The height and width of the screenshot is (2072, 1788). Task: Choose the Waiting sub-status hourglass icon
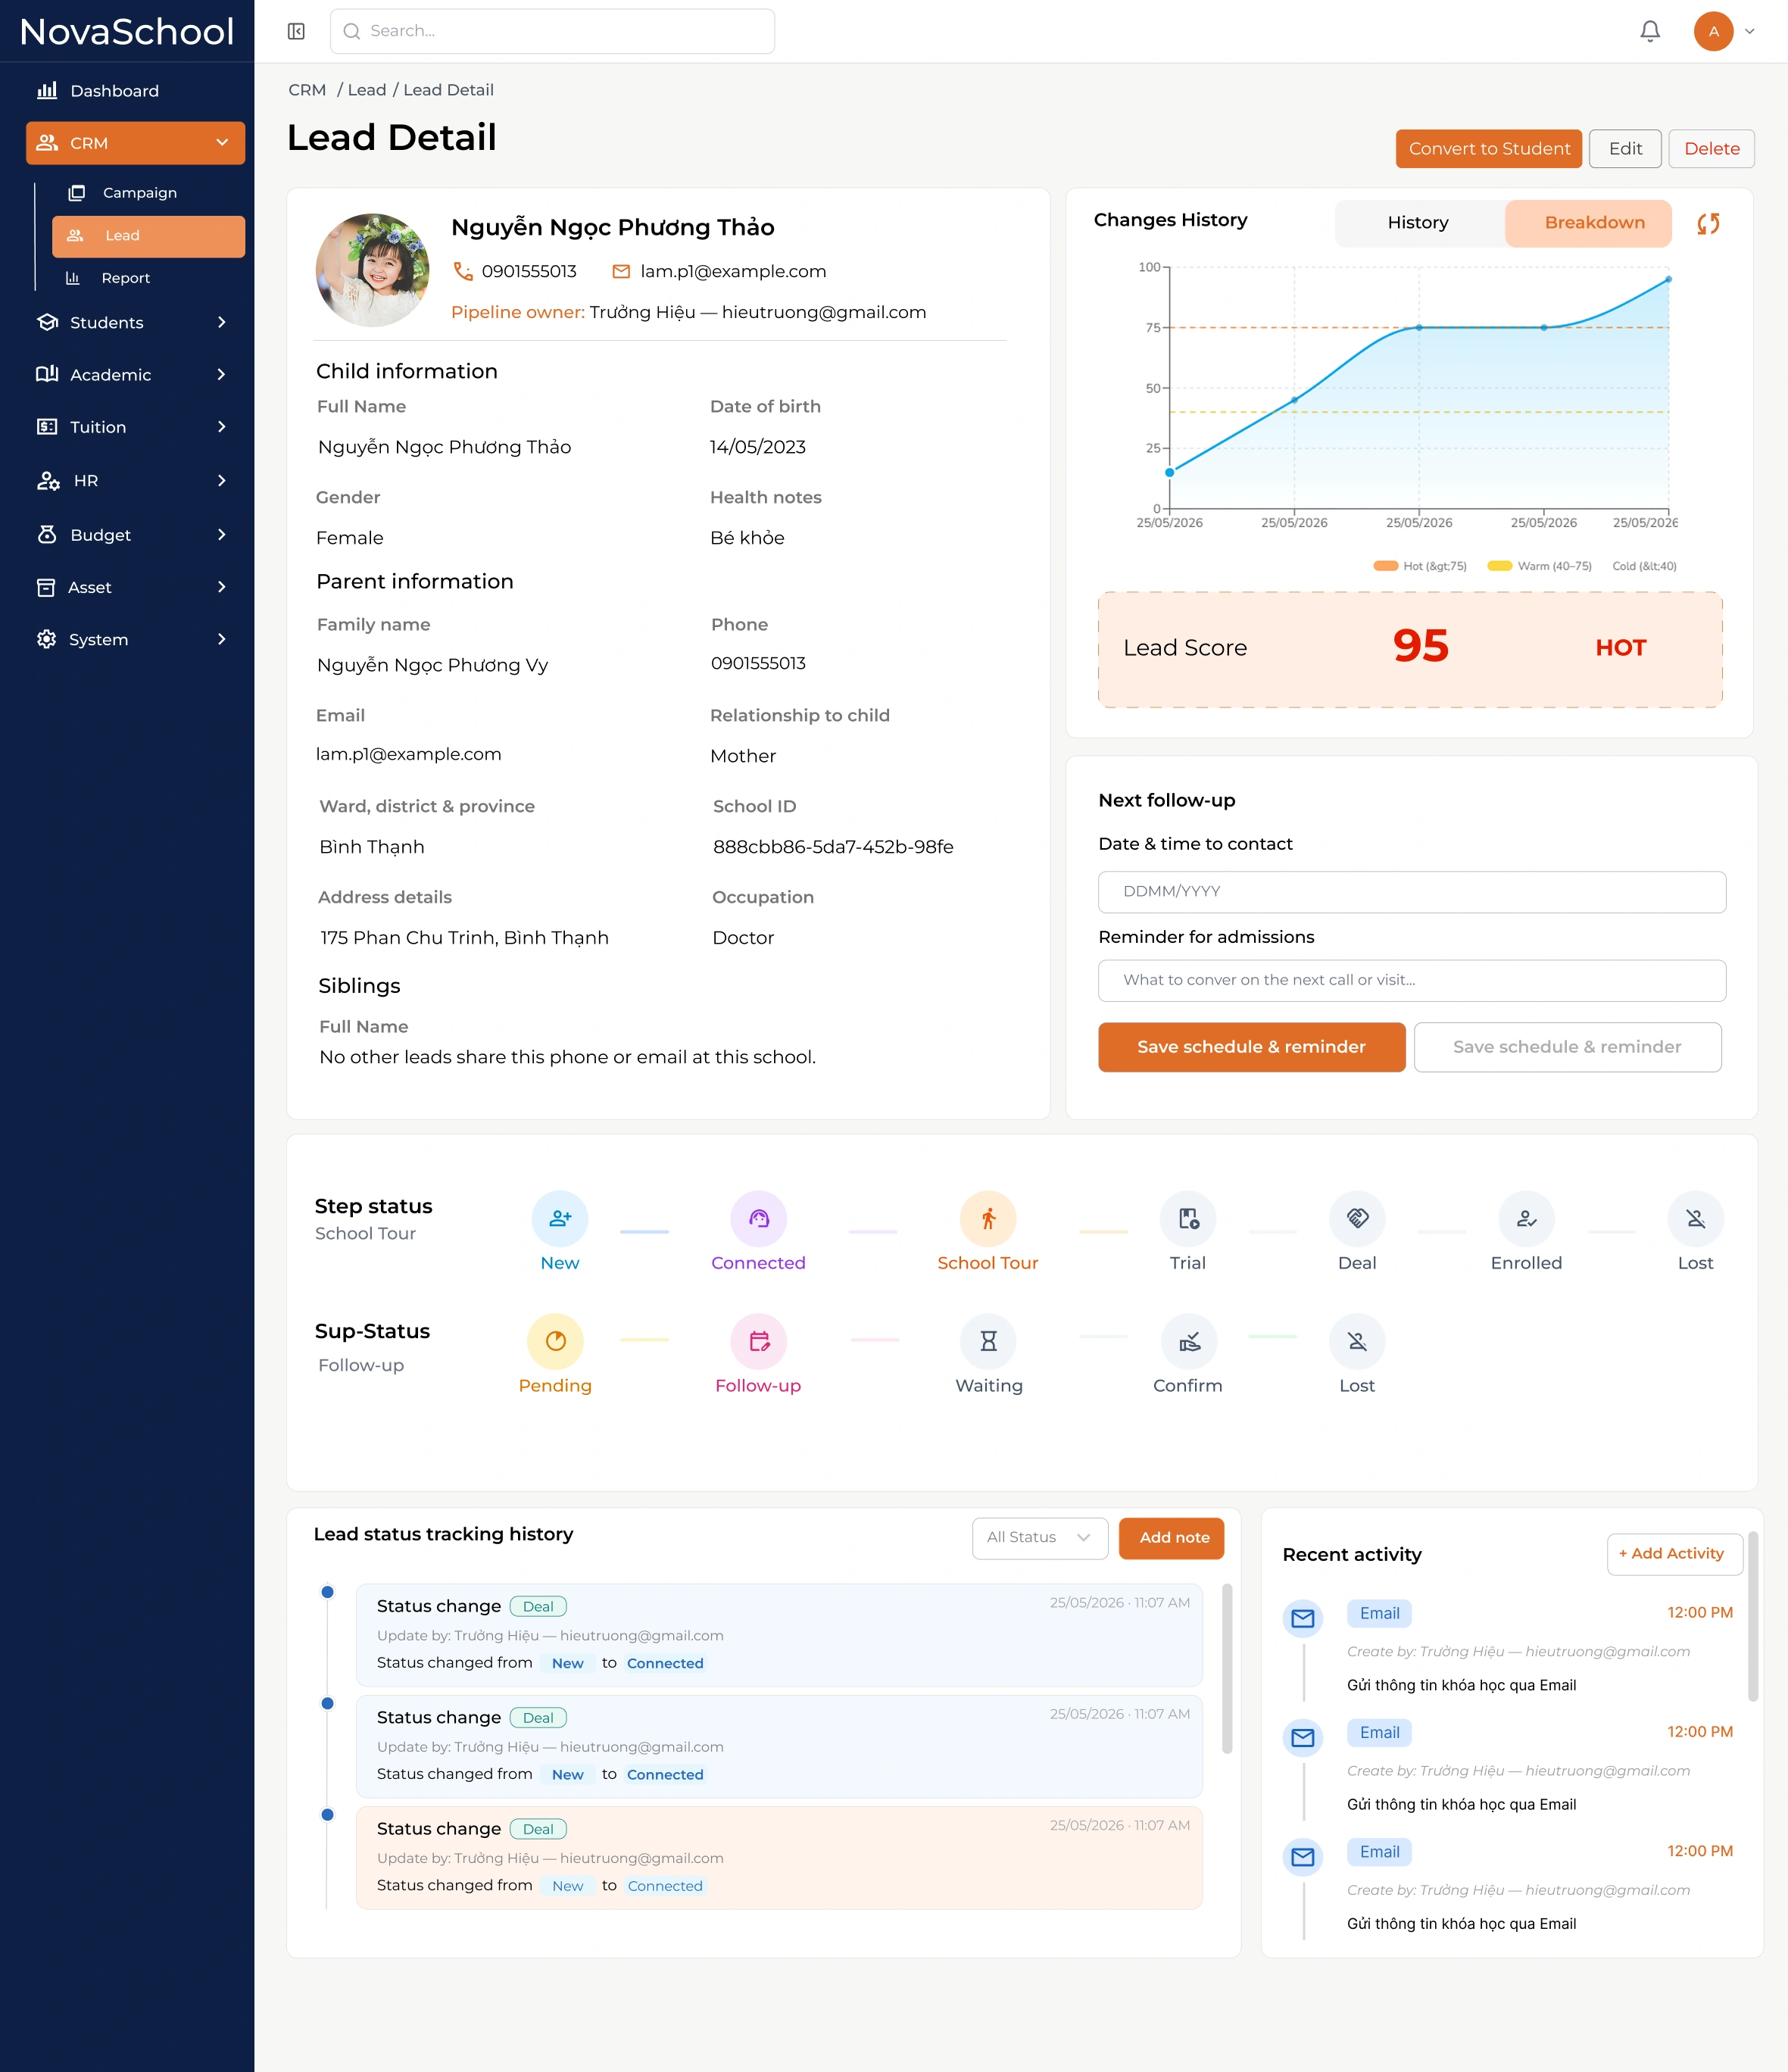[988, 1341]
